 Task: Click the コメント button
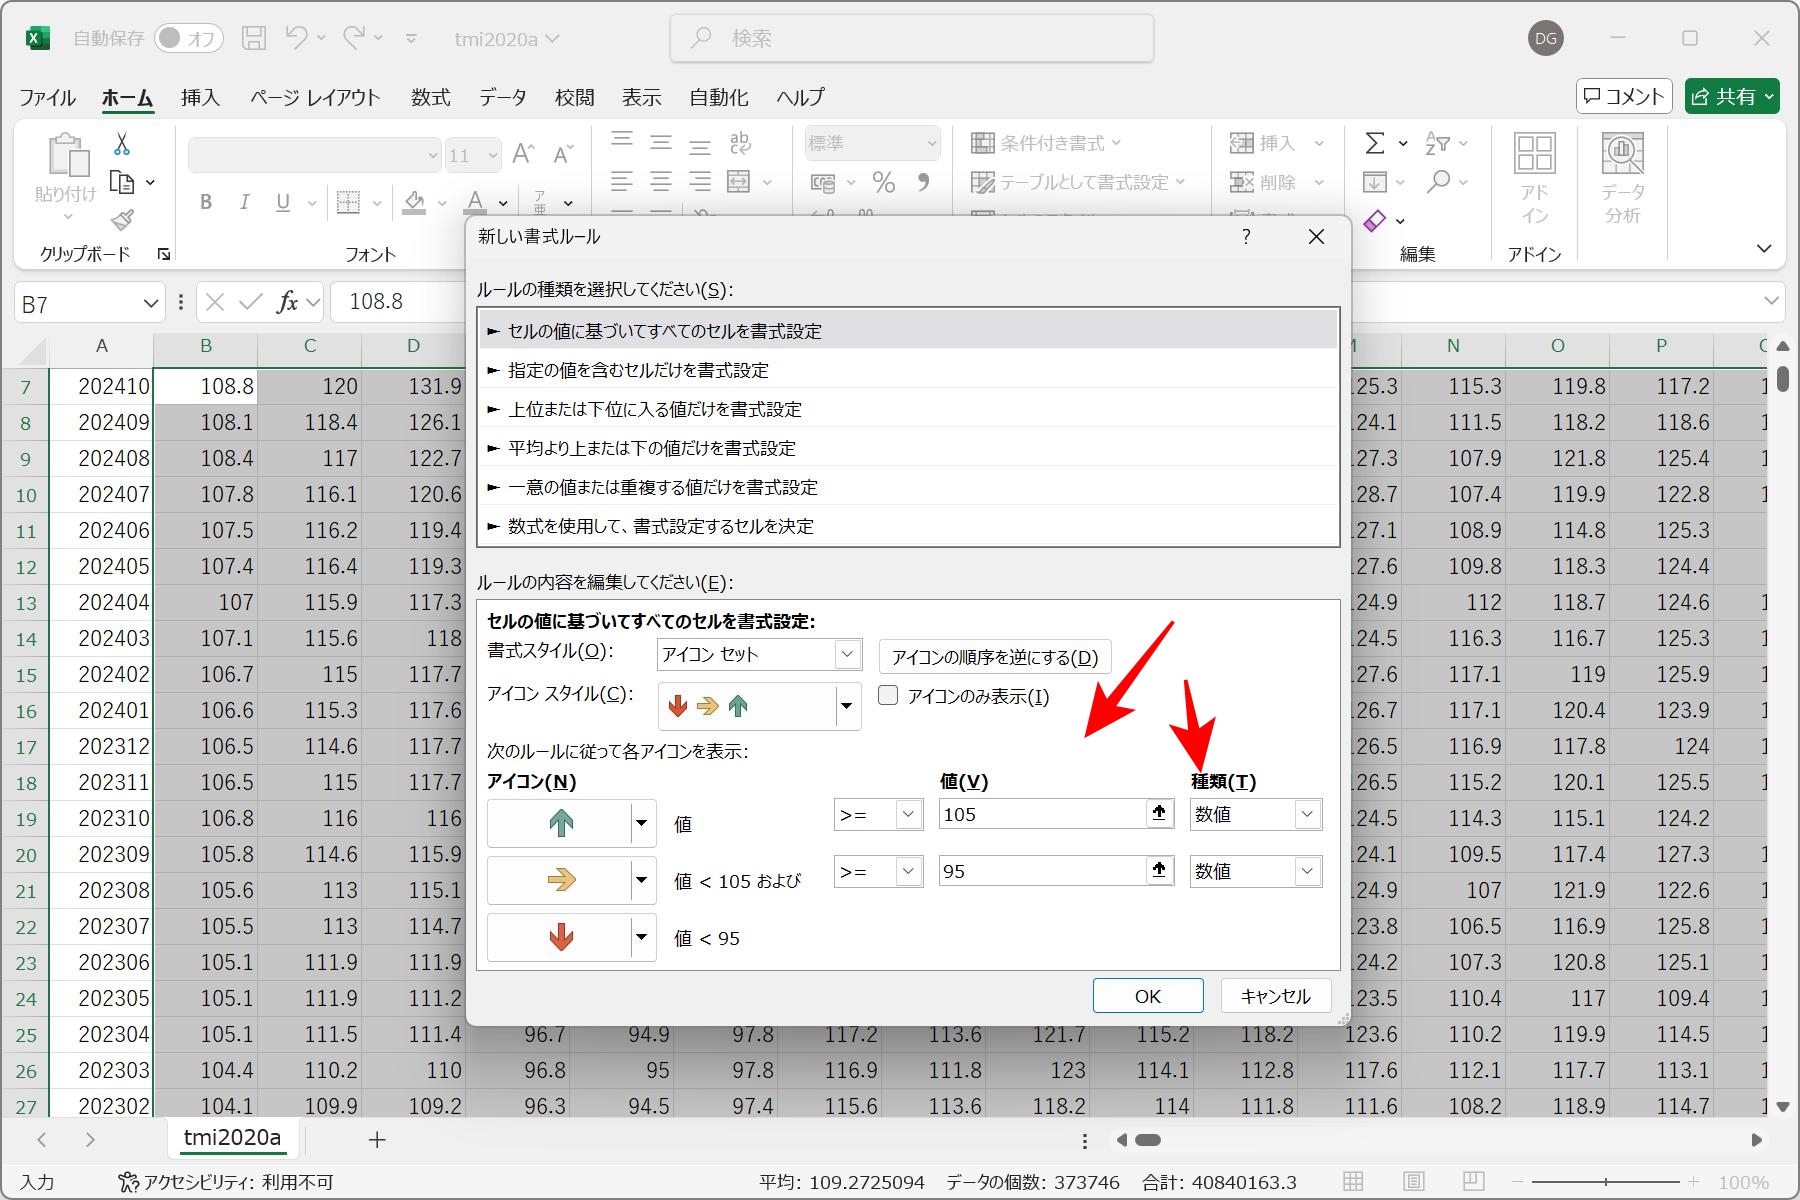coord(1624,96)
